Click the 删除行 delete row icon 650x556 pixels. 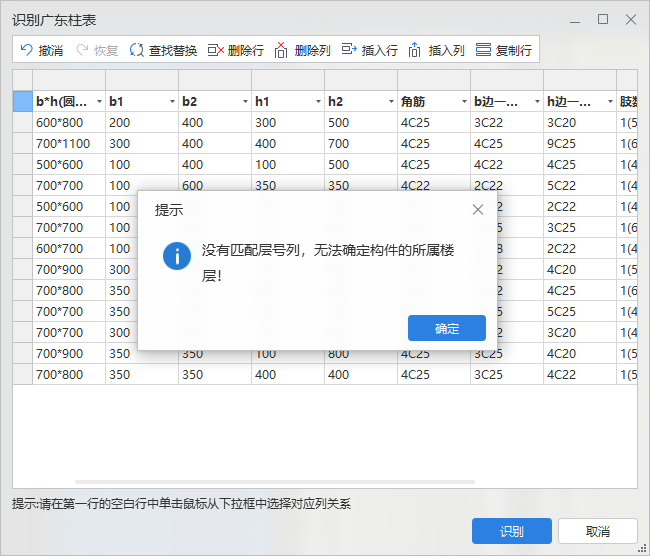point(216,50)
